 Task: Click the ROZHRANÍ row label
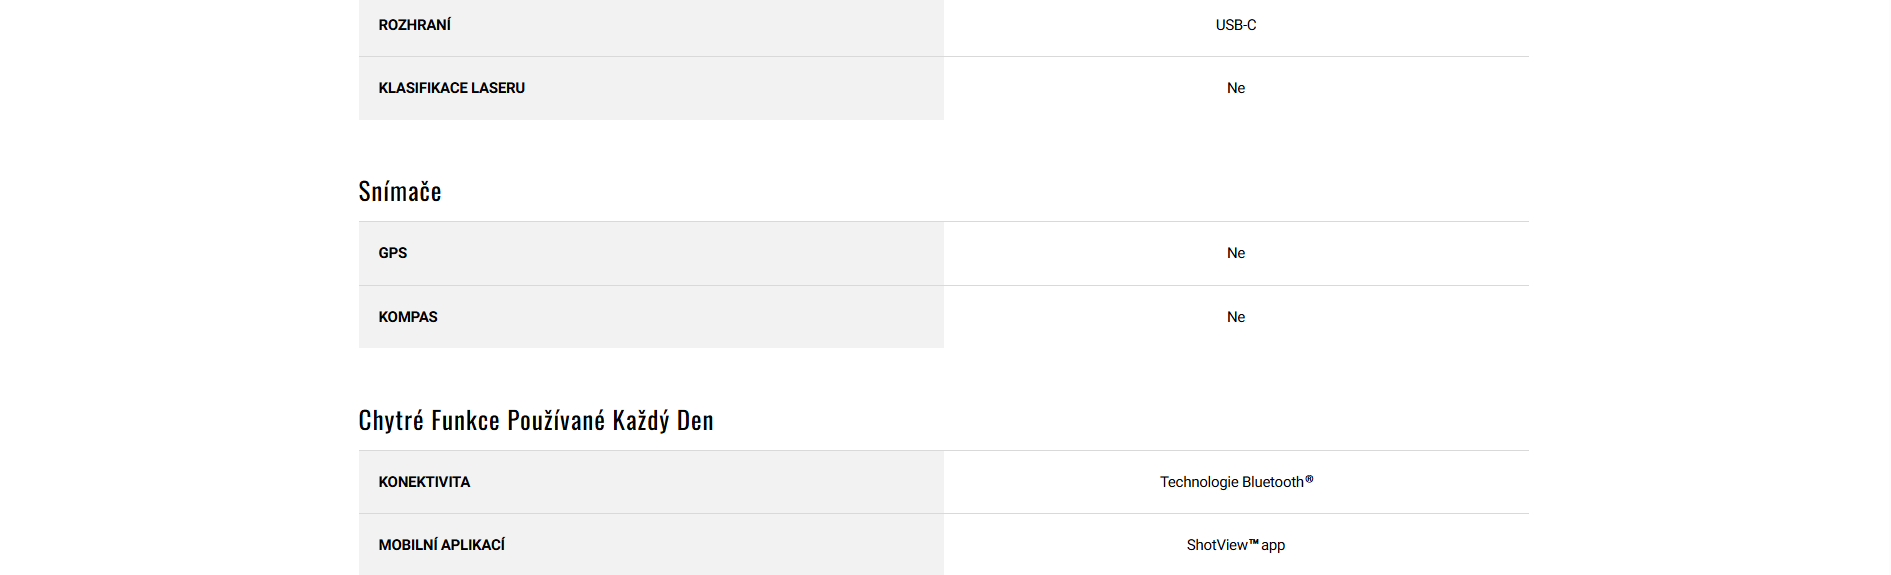click(x=414, y=25)
